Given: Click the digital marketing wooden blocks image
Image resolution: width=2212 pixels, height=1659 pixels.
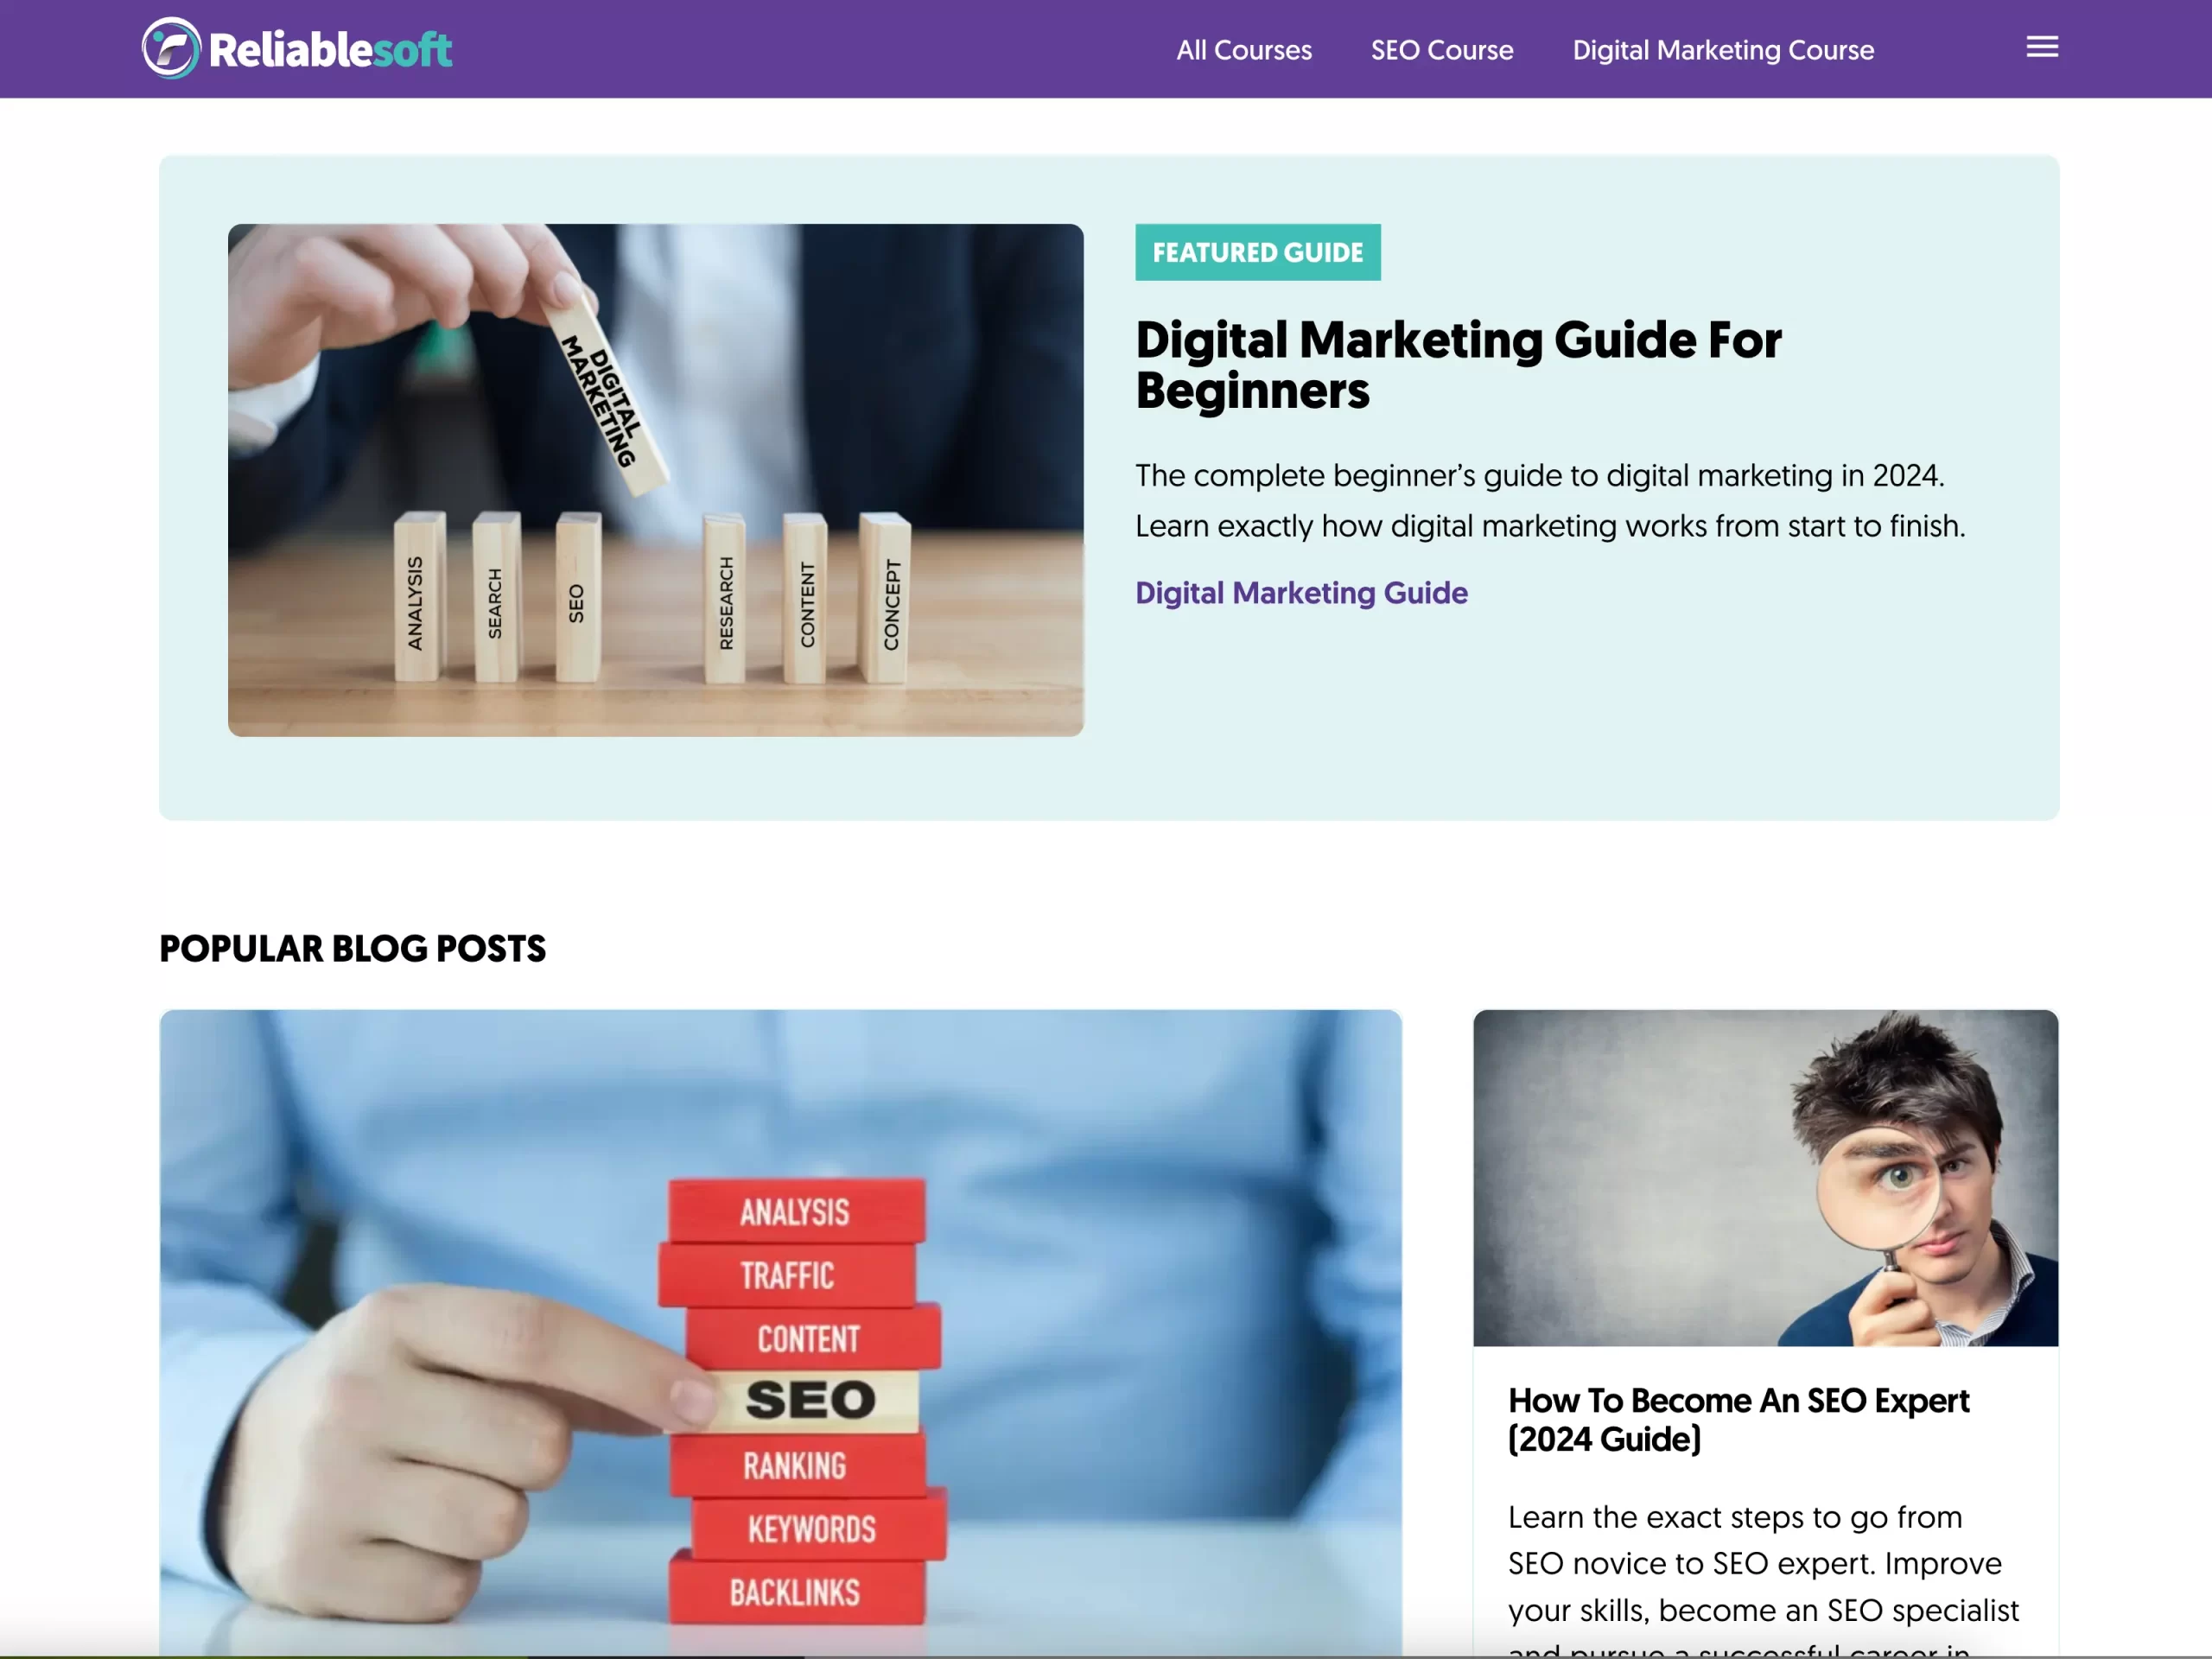Looking at the screenshot, I should (655, 480).
